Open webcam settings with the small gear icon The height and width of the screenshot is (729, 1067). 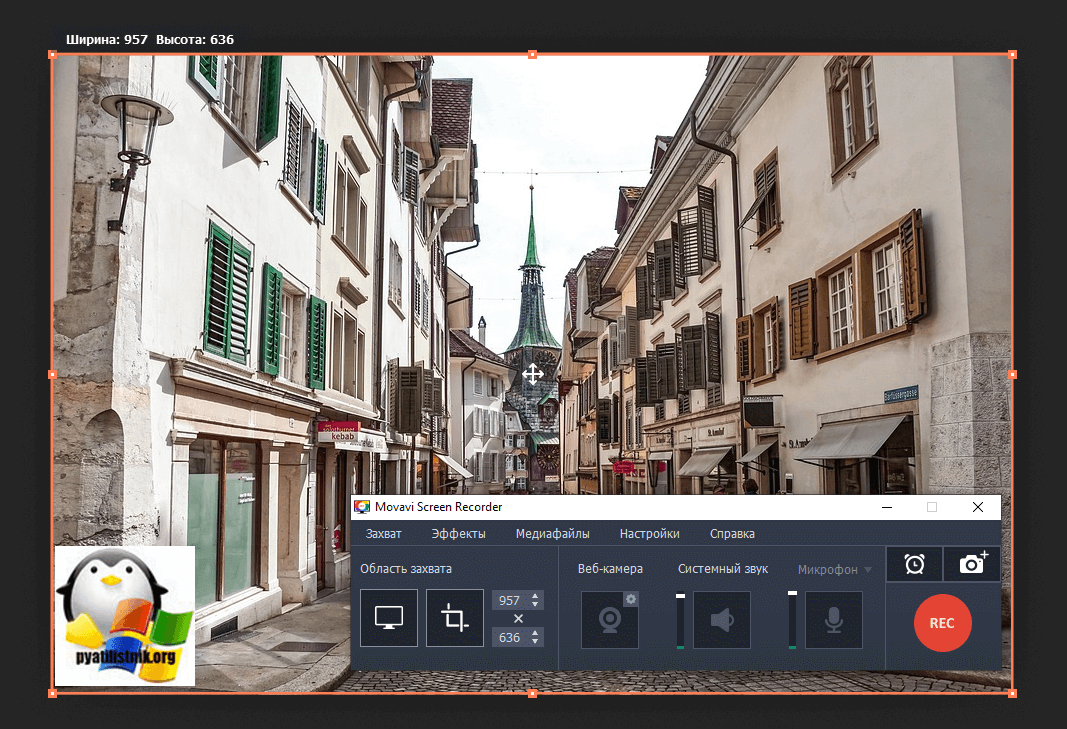[631, 599]
